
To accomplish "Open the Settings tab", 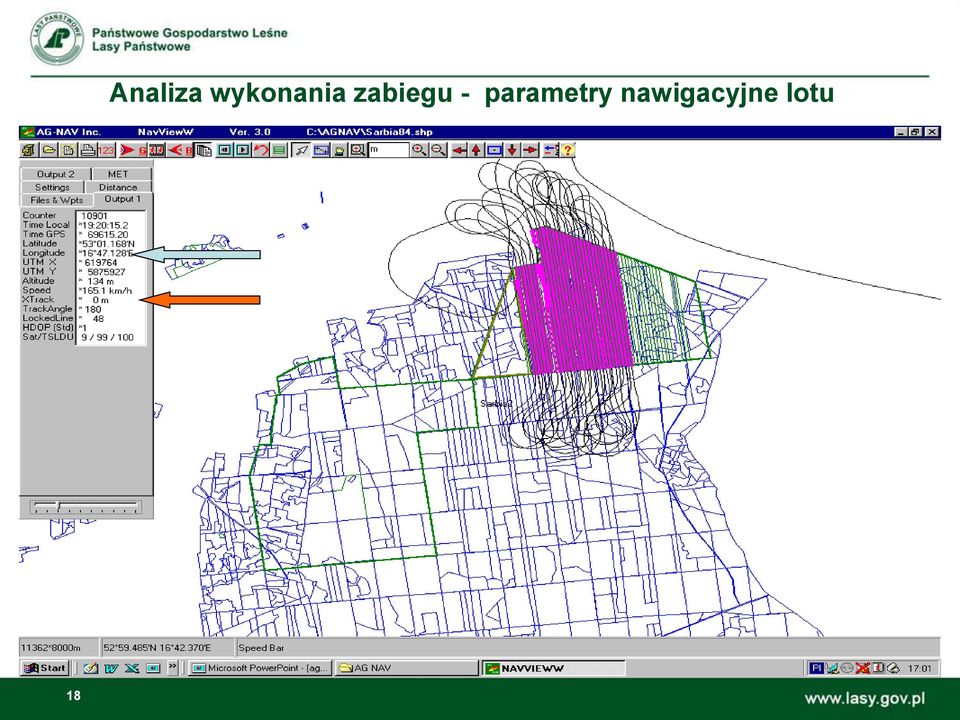I will click(52, 187).
